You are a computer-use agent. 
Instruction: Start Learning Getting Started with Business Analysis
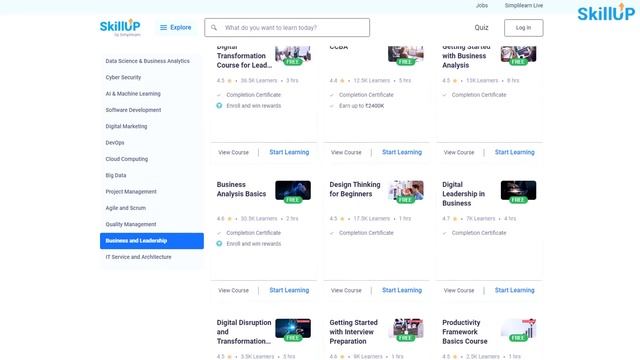pyautogui.click(x=514, y=152)
